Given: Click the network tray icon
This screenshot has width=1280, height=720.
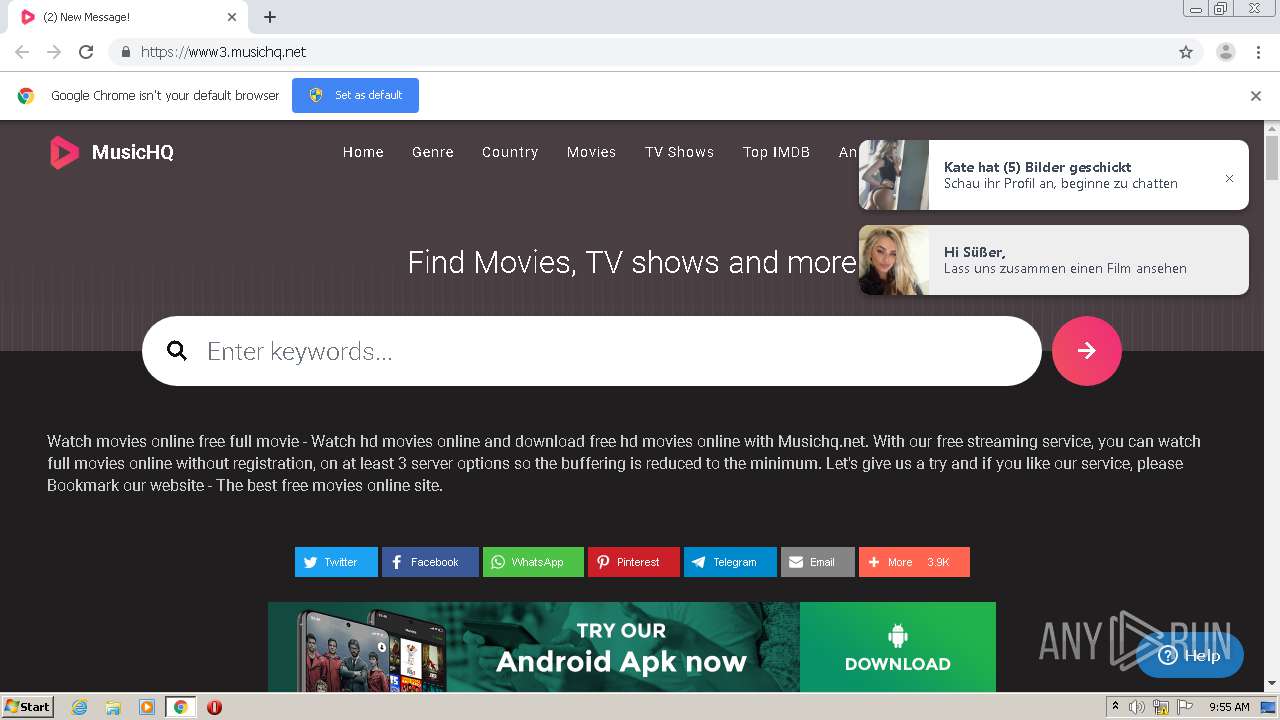Looking at the screenshot, I should click(x=1161, y=707).
